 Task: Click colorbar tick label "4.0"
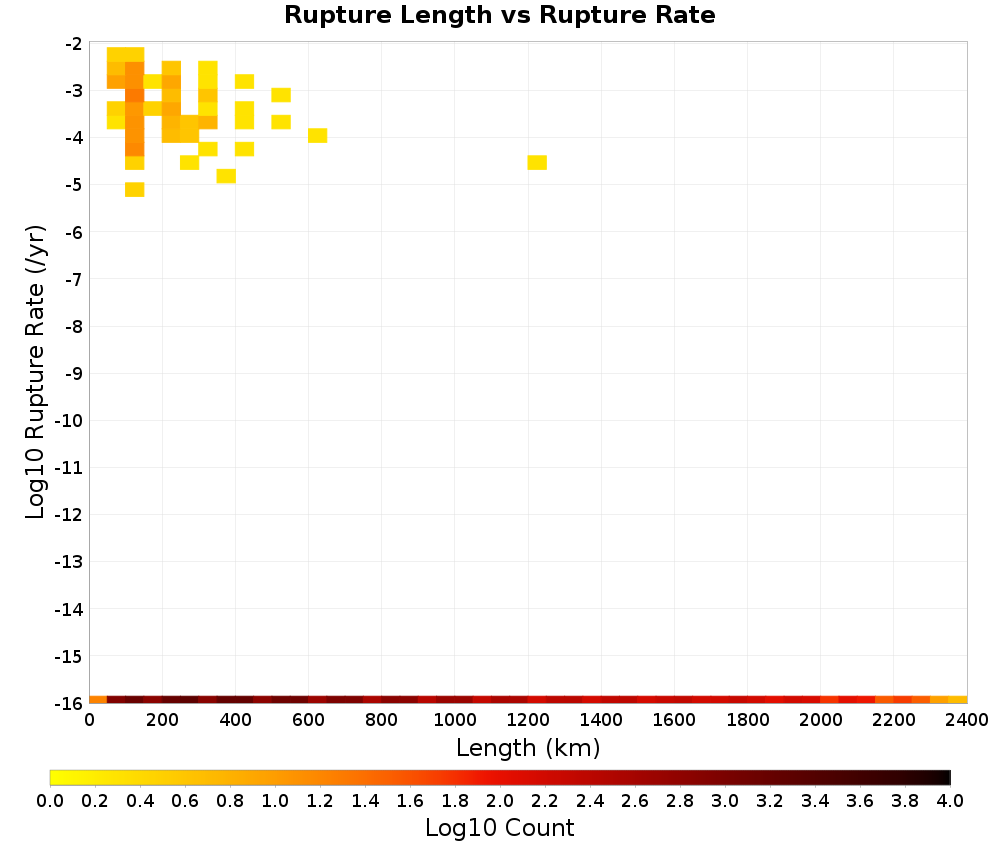point(950,801)
